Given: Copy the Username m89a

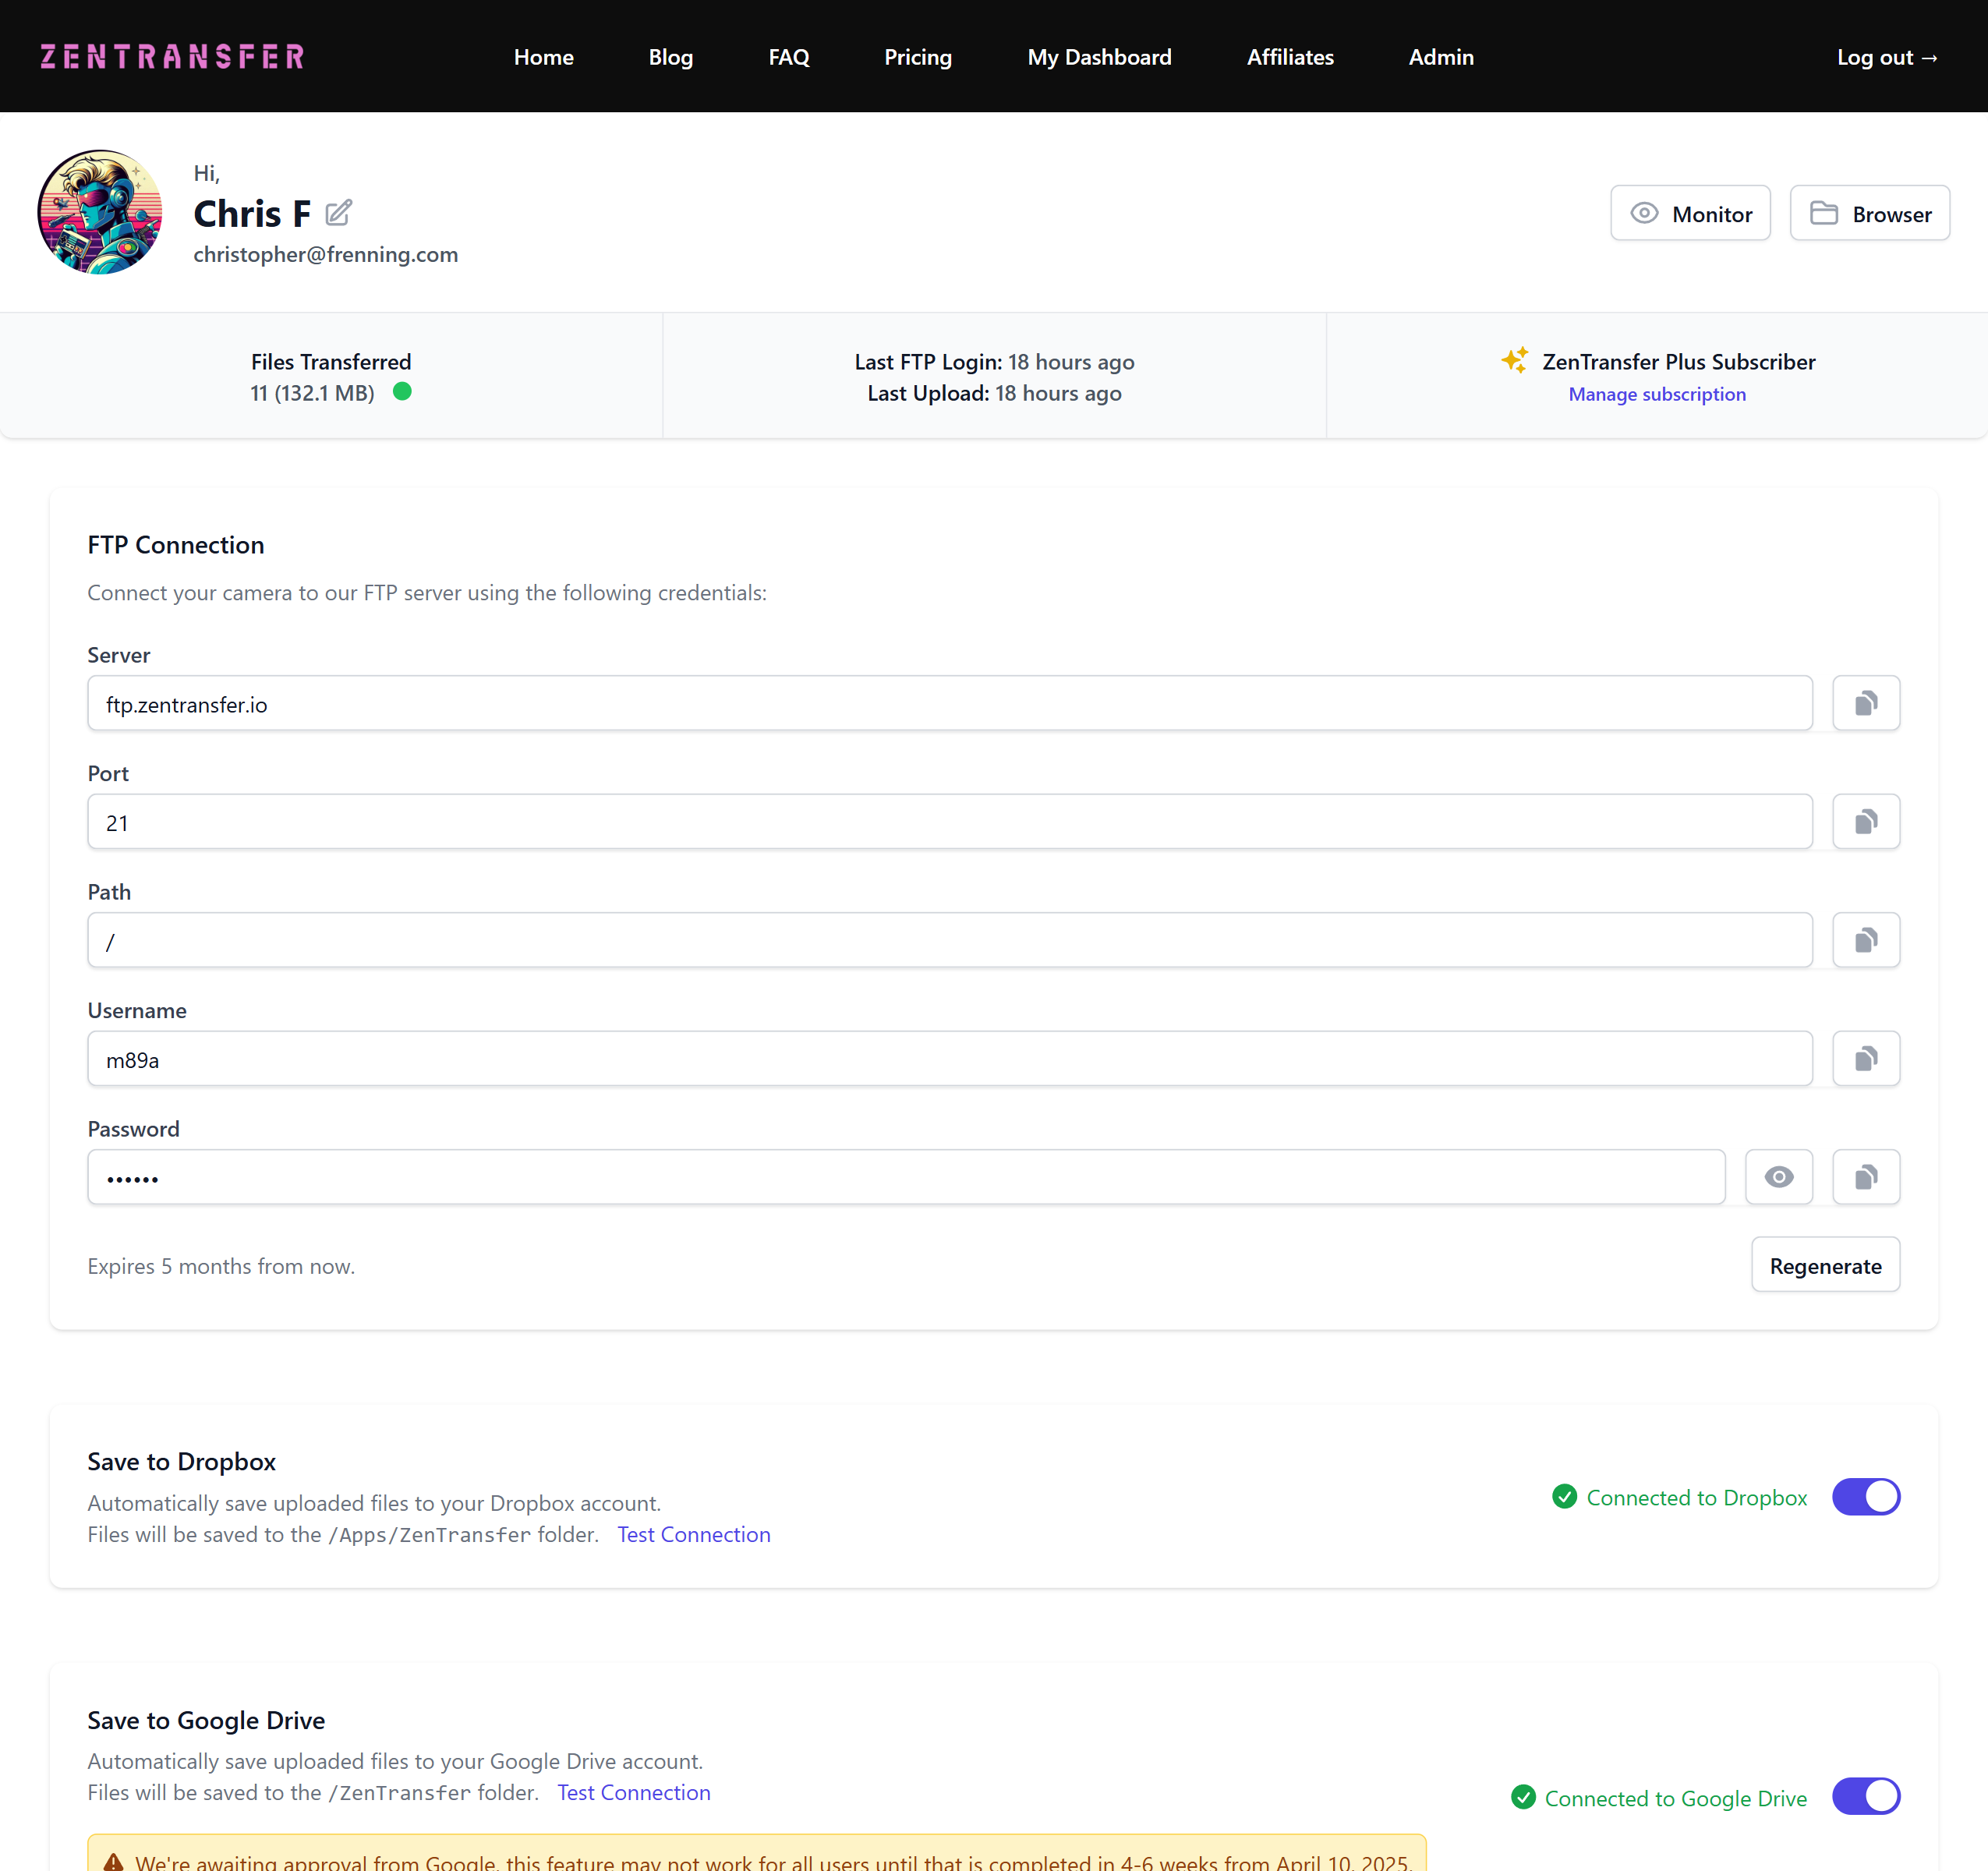Looking at the screenshot, I should coord(1865,1058).
